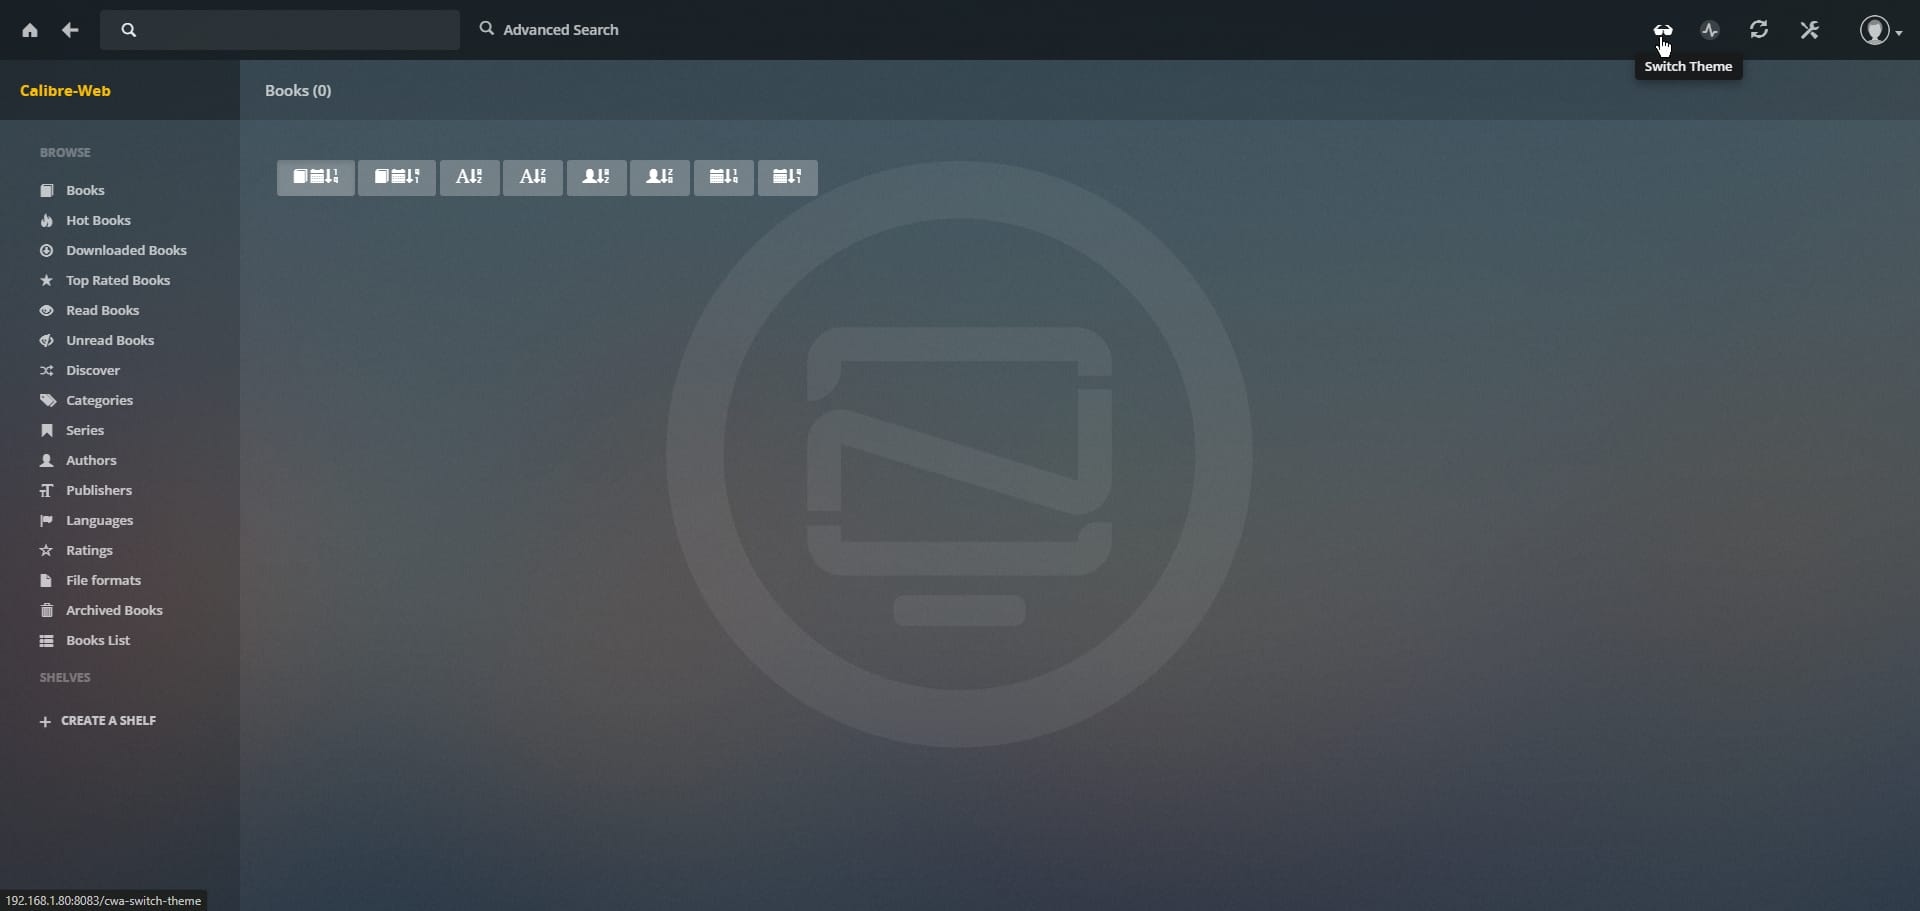Click the back arrow icon
The image size is (1920, 911).
[70, 30]
